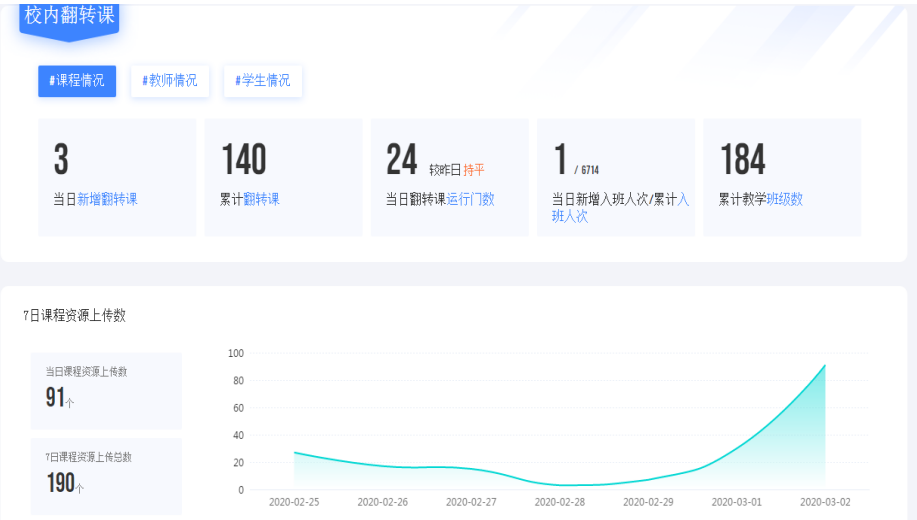Click the 7日课程资源上传数 section title
Screen dimensions: 917x520
click(75, 315)
